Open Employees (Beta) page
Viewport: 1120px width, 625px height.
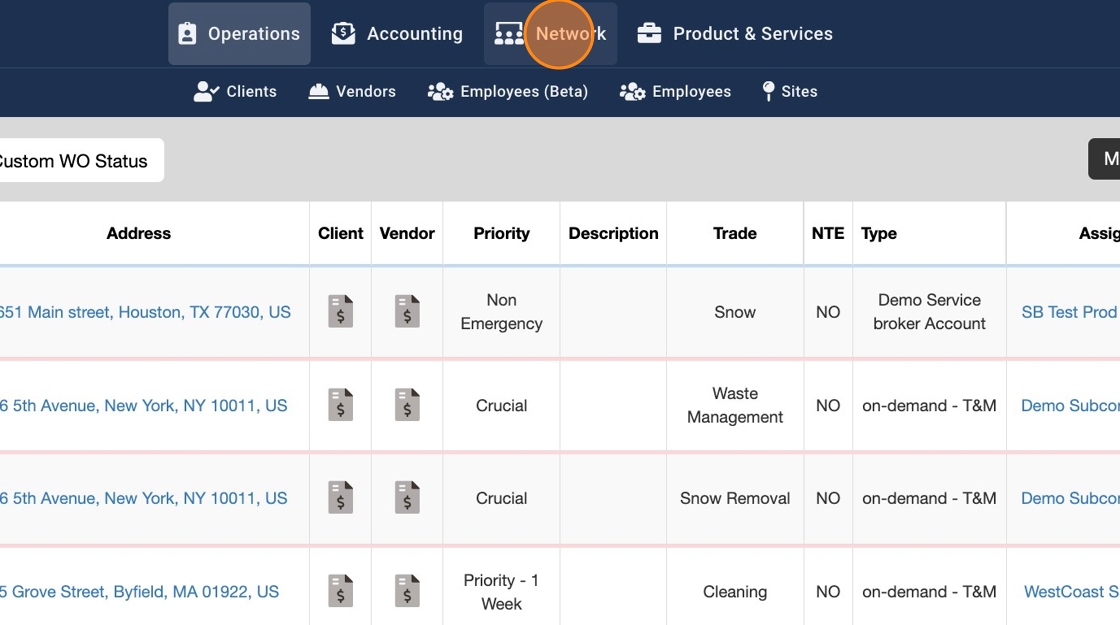(x=508, y=92)
